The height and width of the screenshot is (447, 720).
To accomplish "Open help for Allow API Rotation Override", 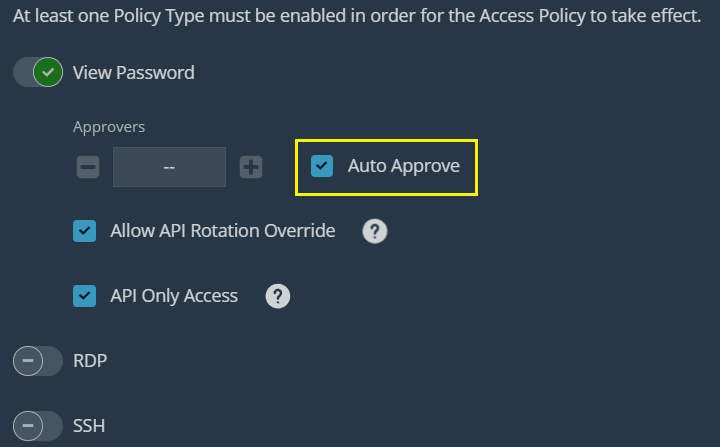I will tap(374, 232).
